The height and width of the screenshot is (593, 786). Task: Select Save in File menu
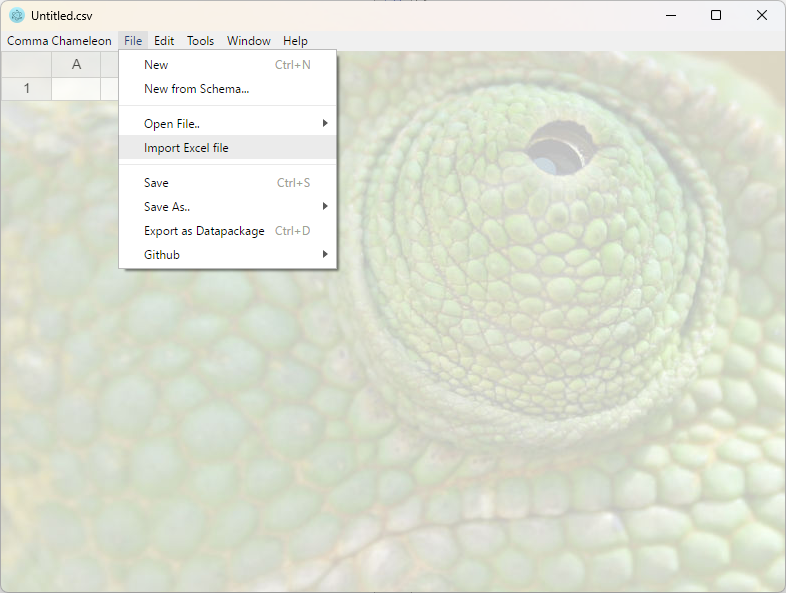[228, 182]
